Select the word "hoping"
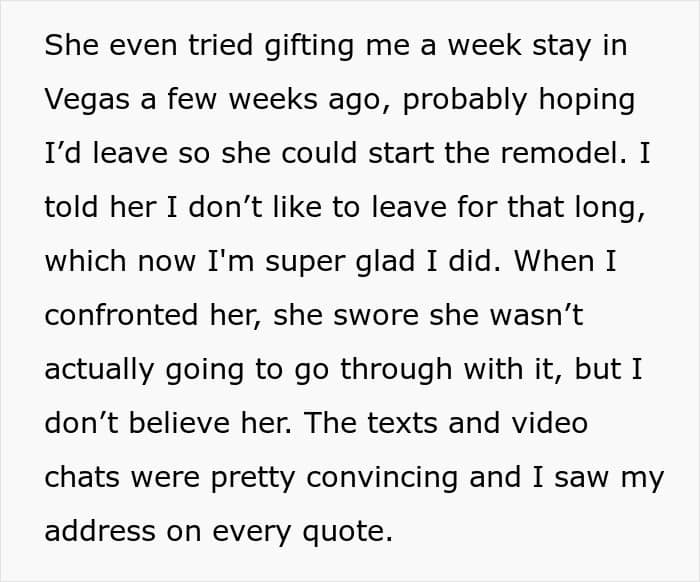 click(587, 99)
